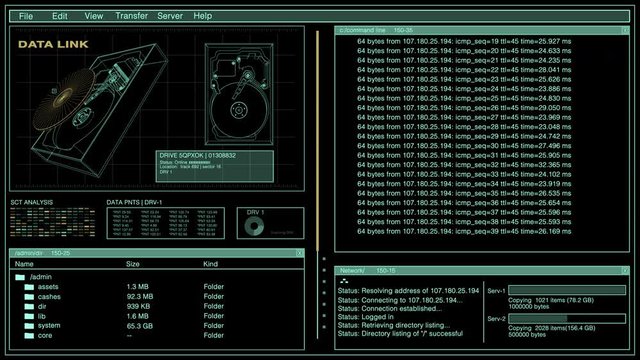Sort by the Size column header
640x360 pixels.
pos(133,264)
